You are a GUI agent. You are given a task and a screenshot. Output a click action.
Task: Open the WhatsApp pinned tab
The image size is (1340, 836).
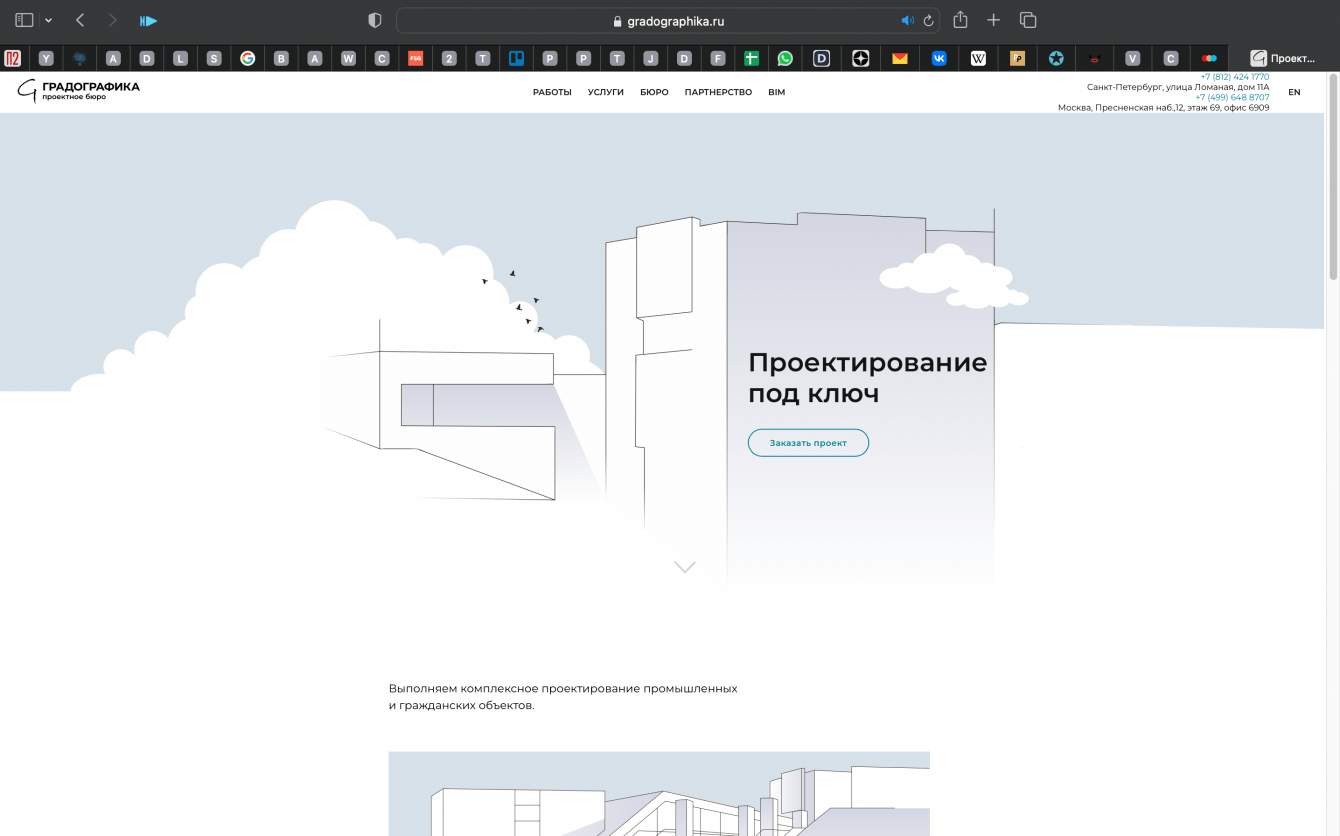pyautogui.click(x=785, y=59)
